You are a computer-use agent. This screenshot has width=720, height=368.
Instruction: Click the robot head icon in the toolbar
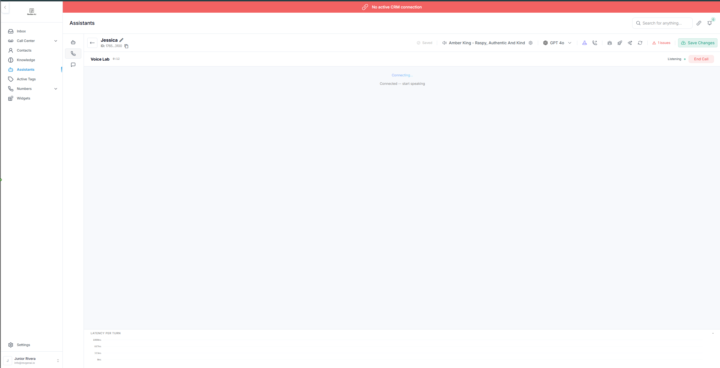point(610,43)
